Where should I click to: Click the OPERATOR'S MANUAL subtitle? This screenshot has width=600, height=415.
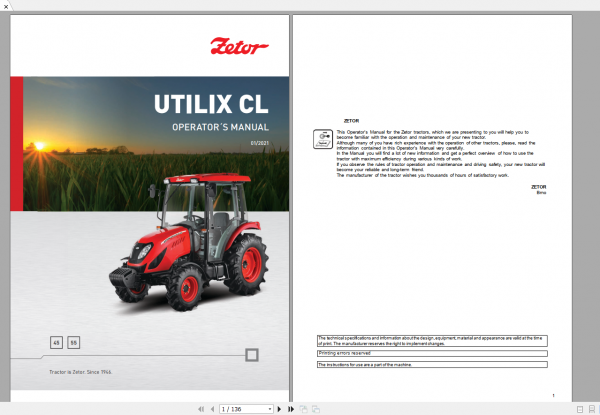pos(220,127)
